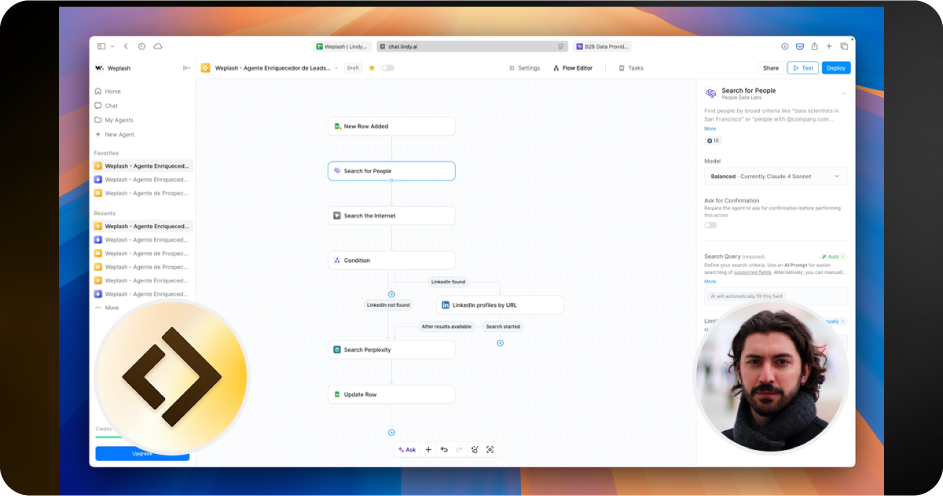This screenshot has width=943, height=496.
Task: Click the LinkedIn found branch label
Action: pyautogui.click(x=448, y=281)
